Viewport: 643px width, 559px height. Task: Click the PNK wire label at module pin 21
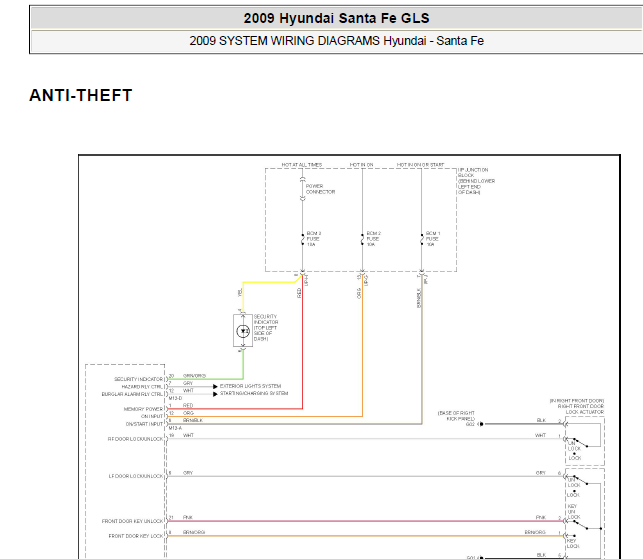(188, 518)
